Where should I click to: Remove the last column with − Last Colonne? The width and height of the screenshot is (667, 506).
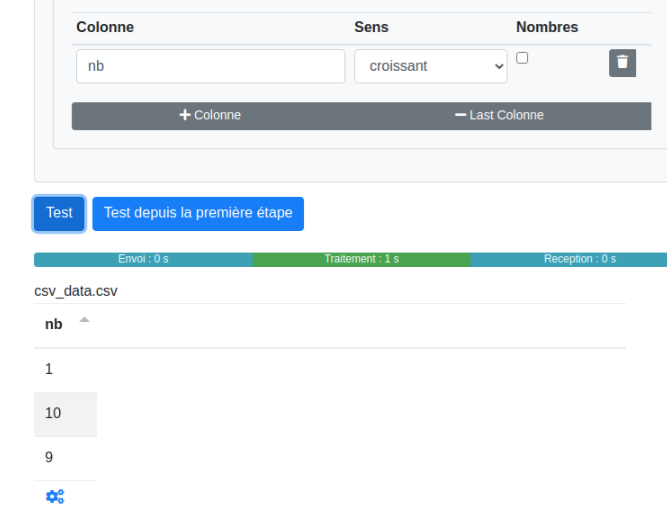(499, 115)
